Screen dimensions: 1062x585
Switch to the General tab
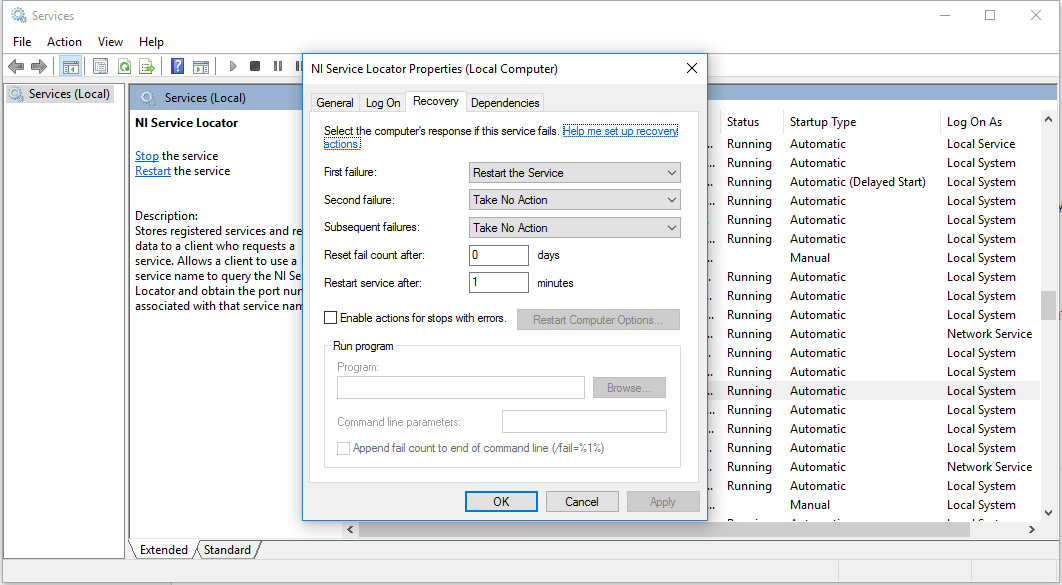[335, 103]
